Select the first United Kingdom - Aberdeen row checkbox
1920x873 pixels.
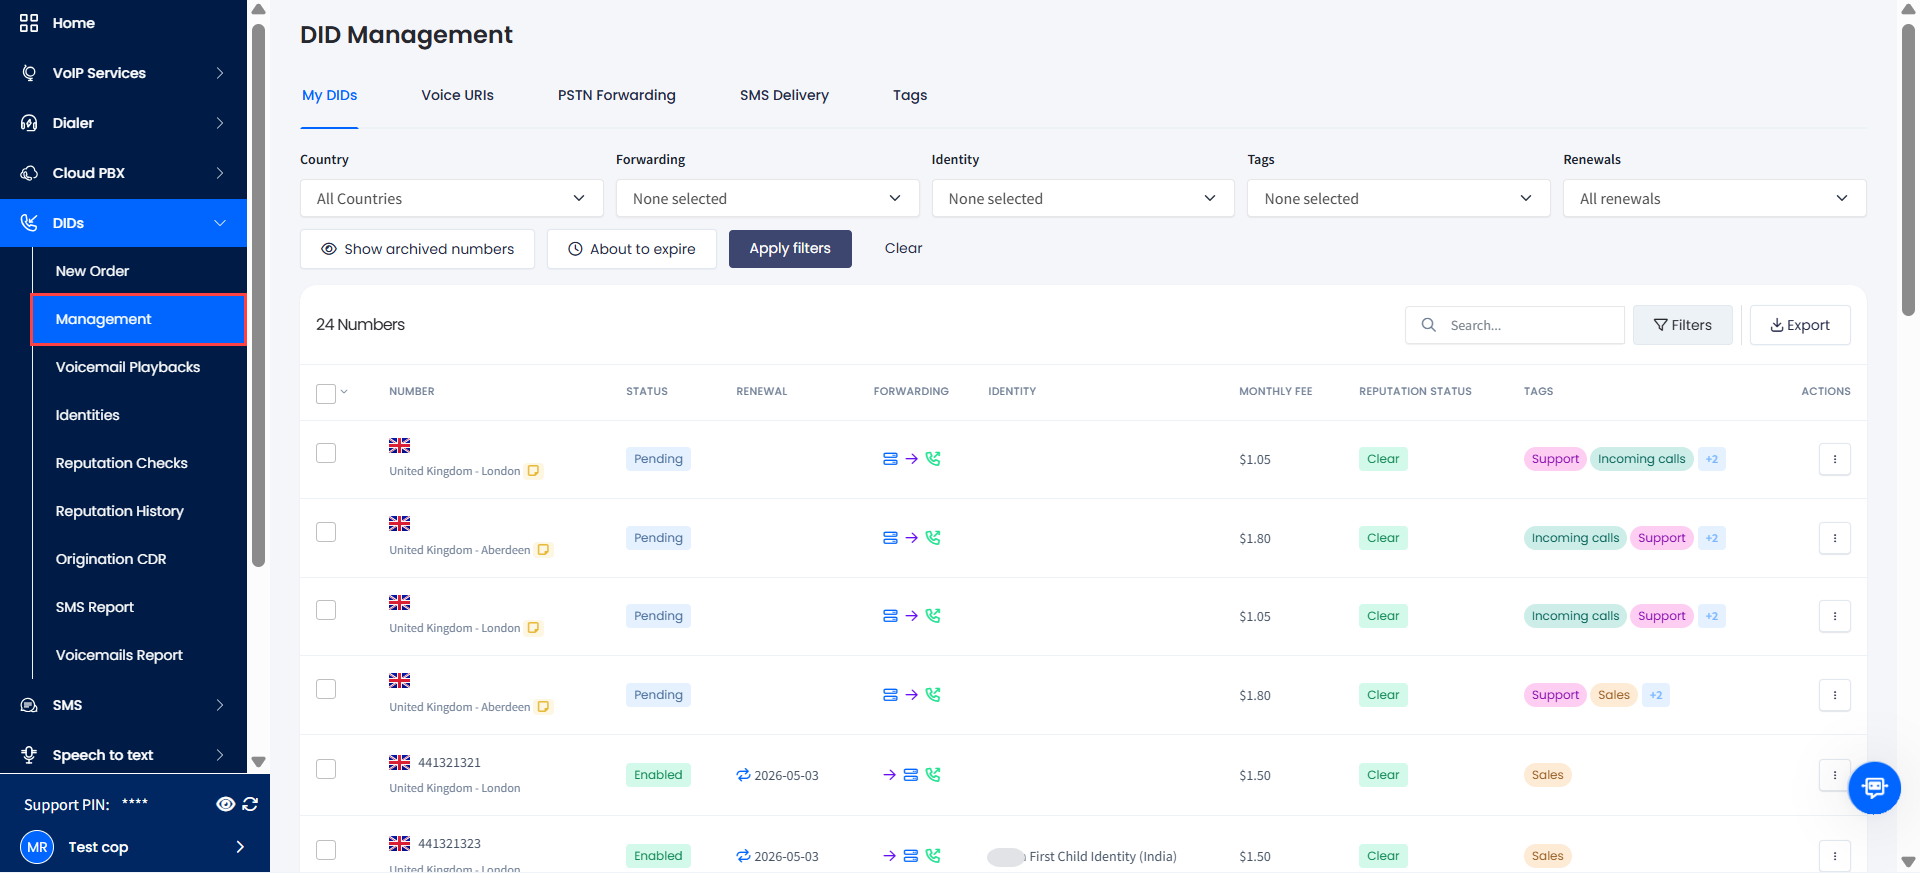pos(326,532)
